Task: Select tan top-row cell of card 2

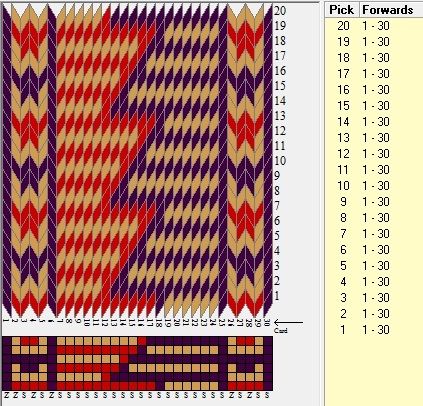Action: pyautogui.click(x=16, y=341)
